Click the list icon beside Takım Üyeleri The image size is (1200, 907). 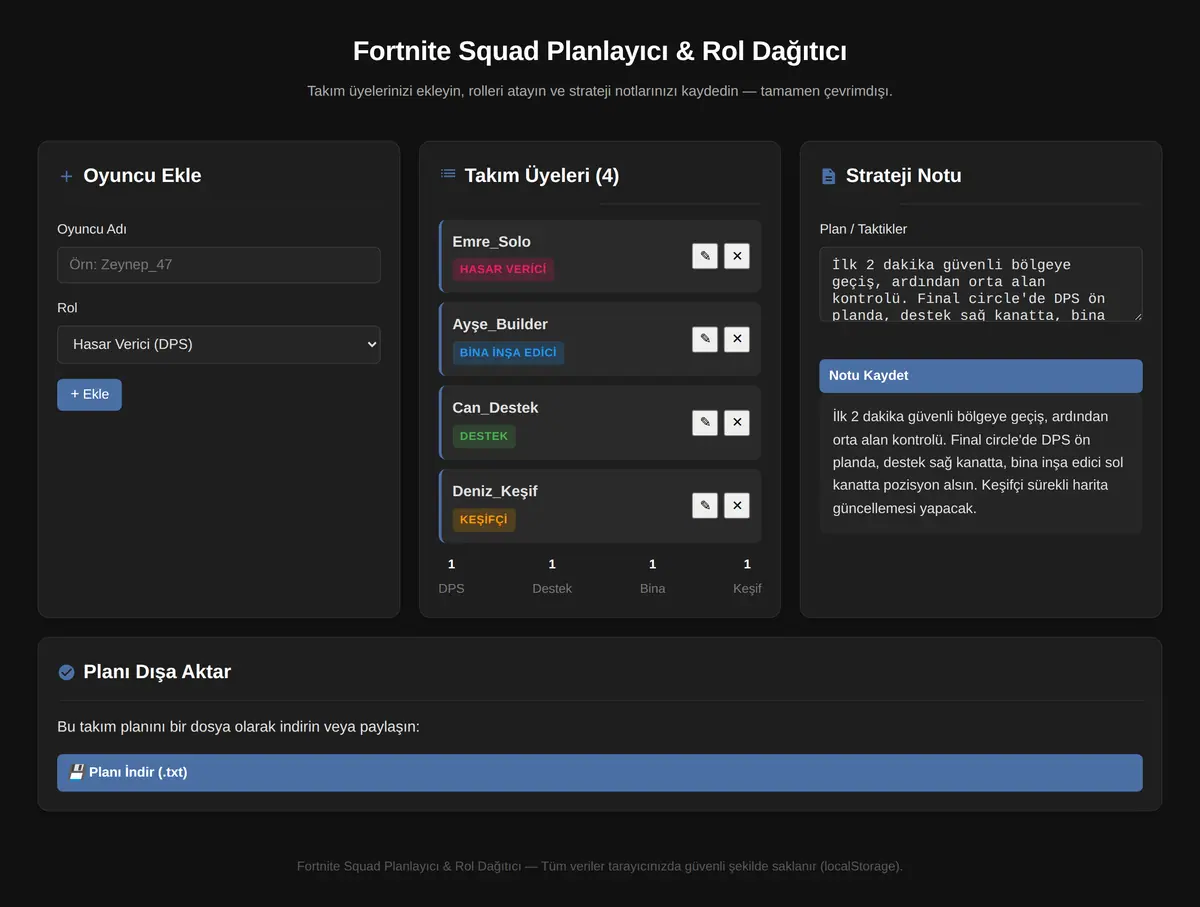coord(448,174)
